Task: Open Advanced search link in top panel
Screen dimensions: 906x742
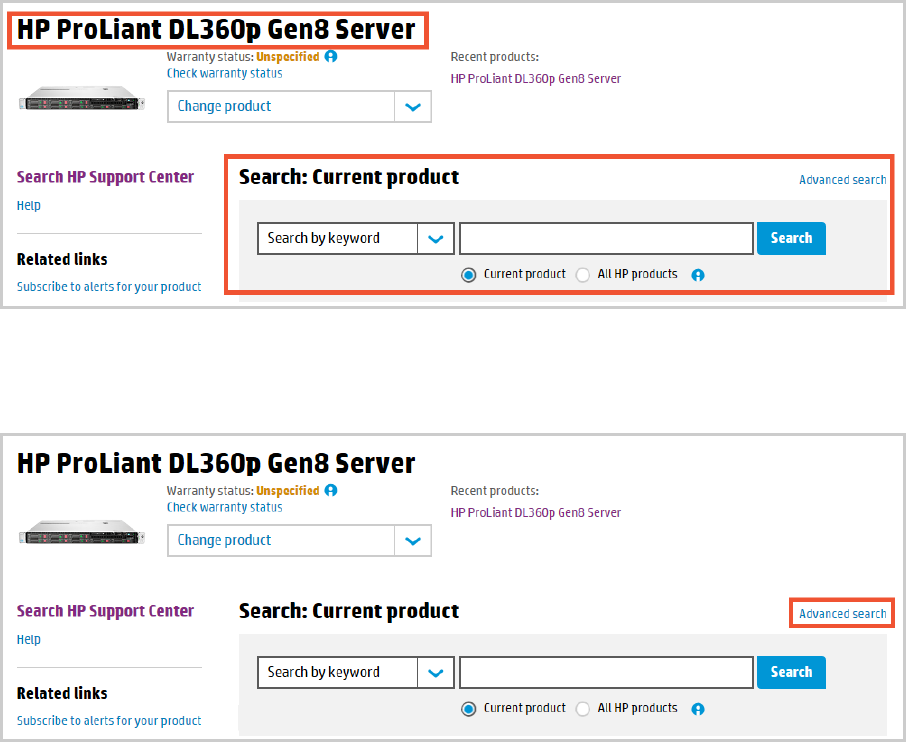Action: point(842,180)
